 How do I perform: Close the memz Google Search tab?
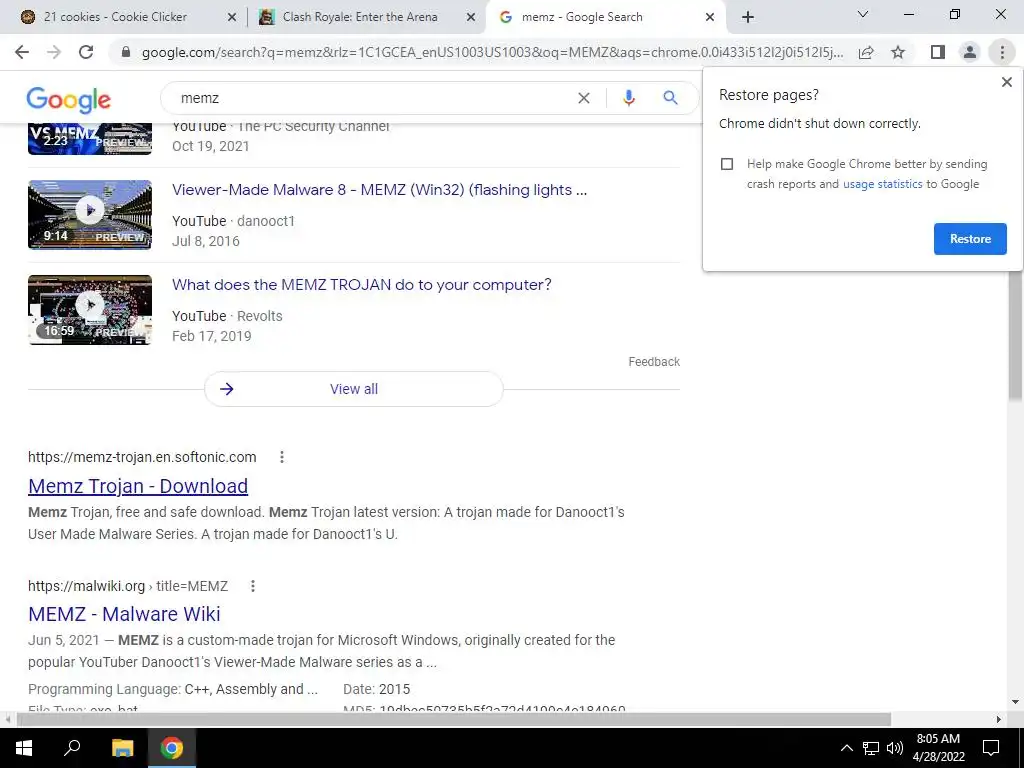(710, 17)
